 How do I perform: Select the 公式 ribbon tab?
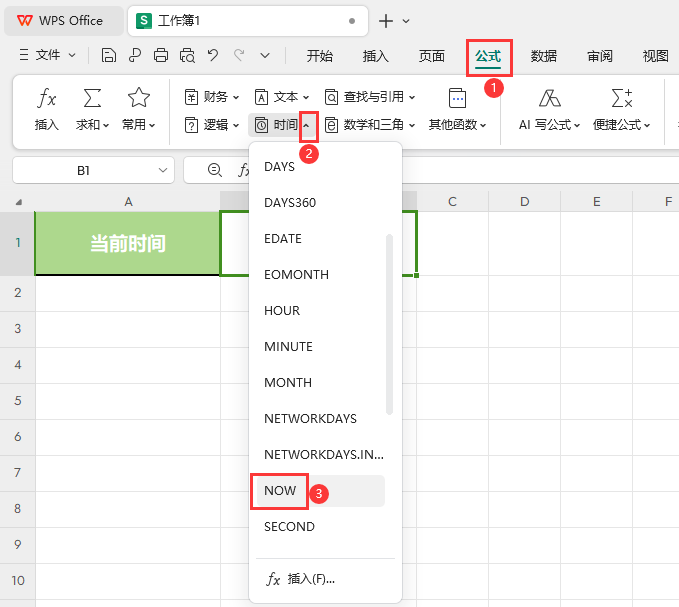coord(488,56)
